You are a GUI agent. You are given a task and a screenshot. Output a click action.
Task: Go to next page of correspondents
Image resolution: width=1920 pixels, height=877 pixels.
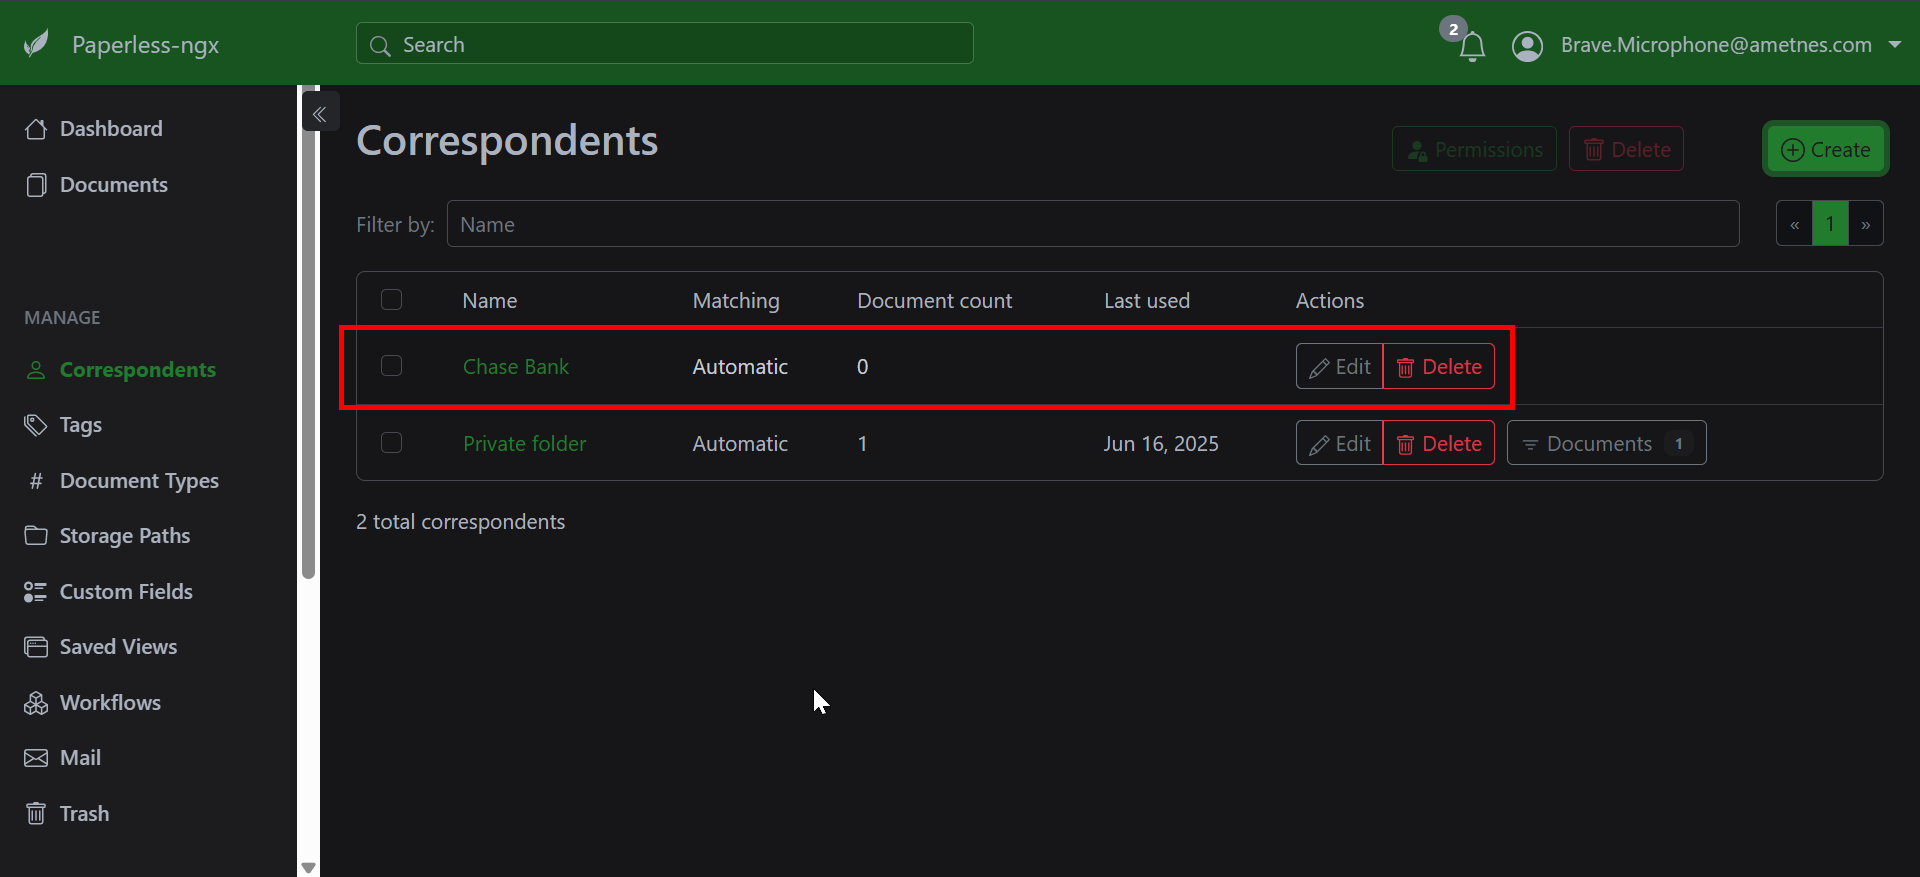[1865, 224]
